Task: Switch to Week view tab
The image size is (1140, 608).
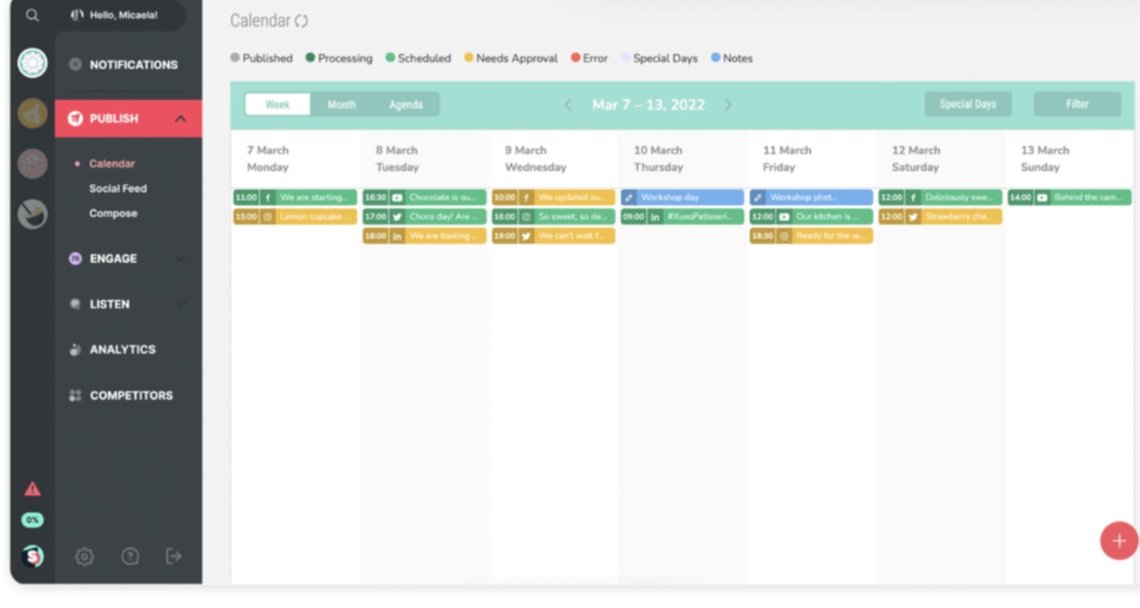Action: click(278, 105)
